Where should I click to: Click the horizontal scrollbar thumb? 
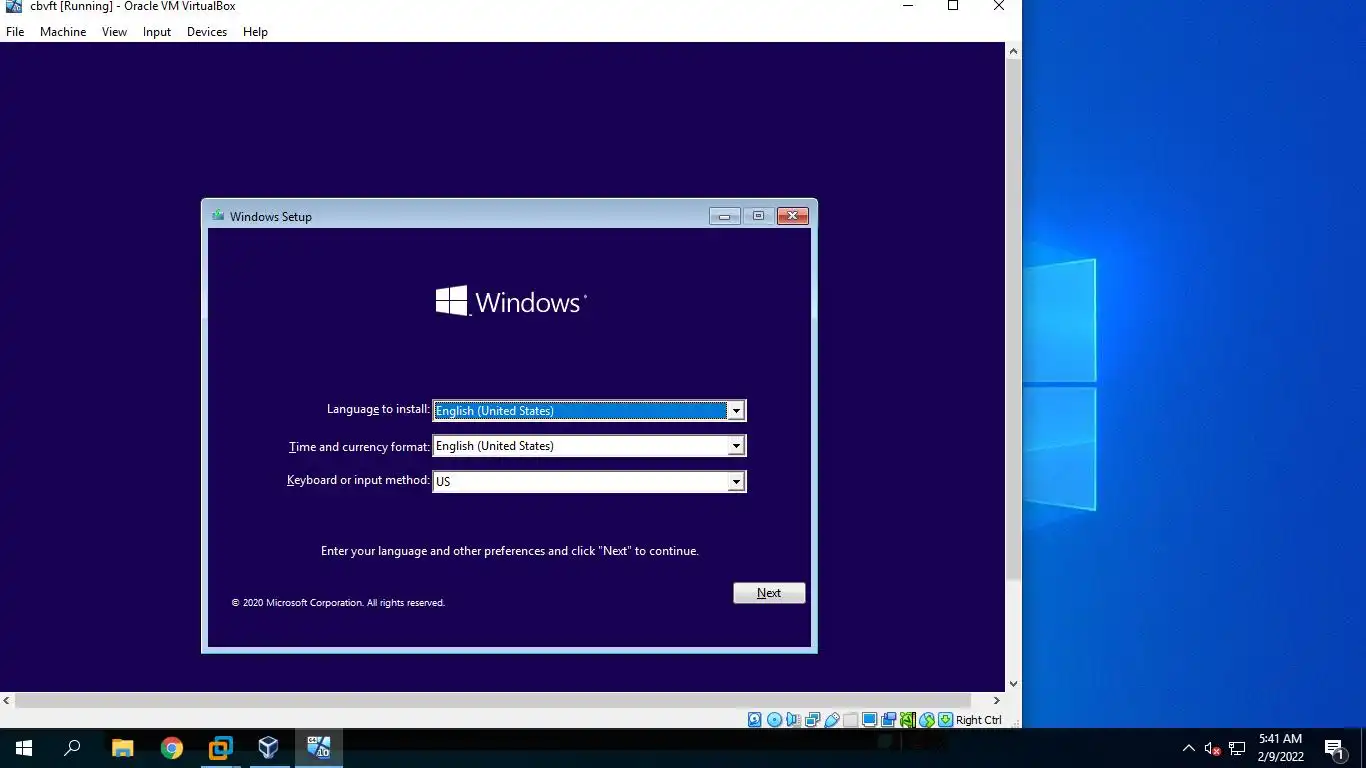[x=493, y=700]
